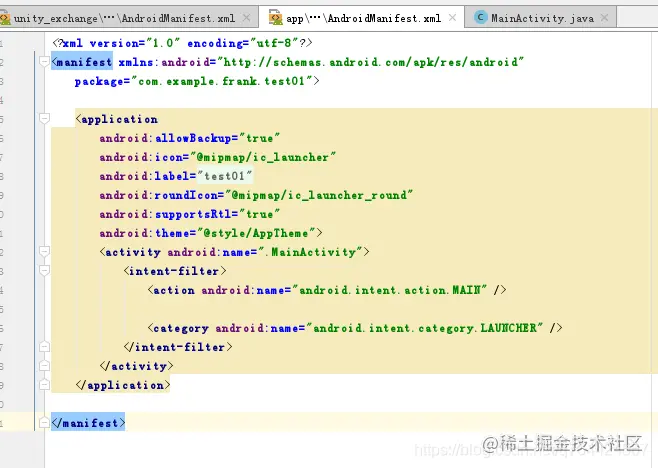The image size is (658, 468).
Task: Click the XML file icon on unity_exchange tab
Action: point(4,18)
